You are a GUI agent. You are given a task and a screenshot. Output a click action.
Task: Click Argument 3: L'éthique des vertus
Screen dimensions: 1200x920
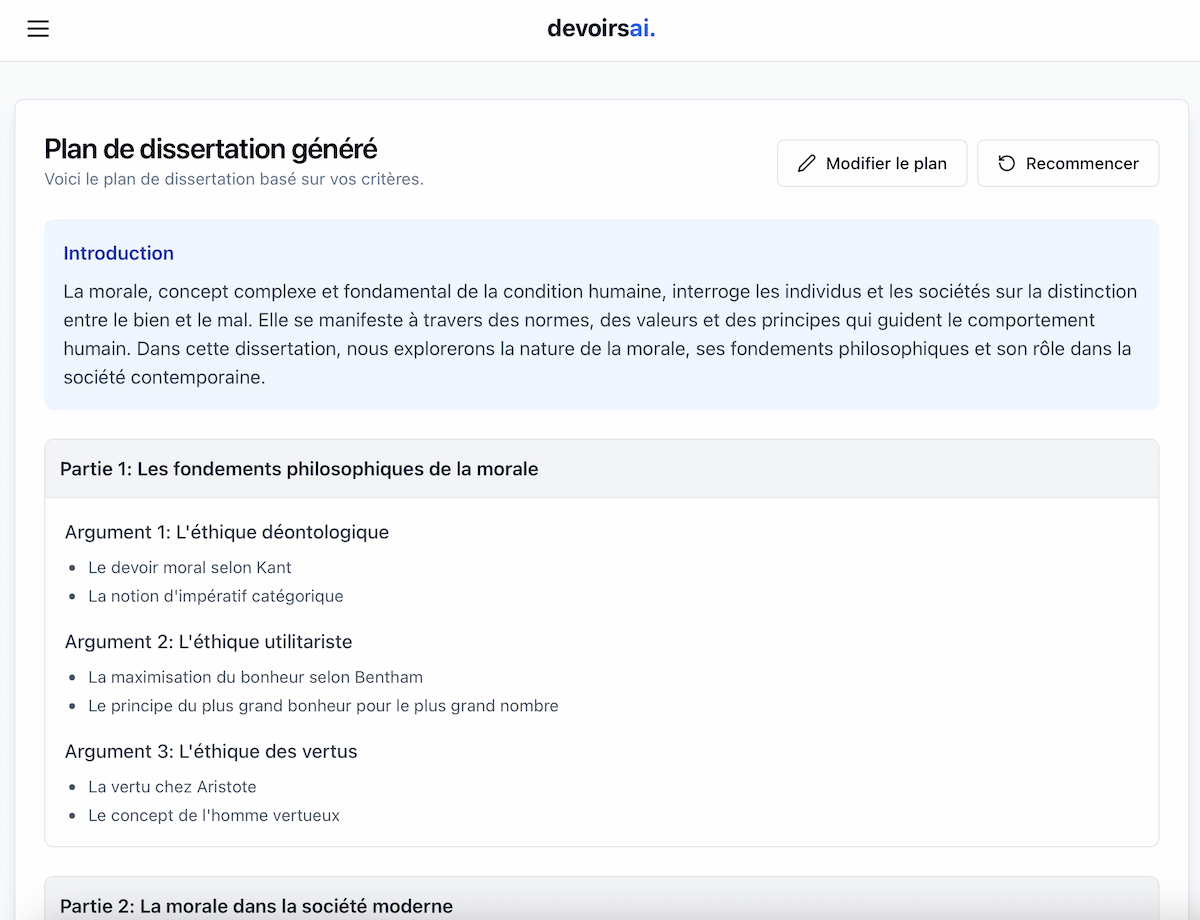pos(211,752)
